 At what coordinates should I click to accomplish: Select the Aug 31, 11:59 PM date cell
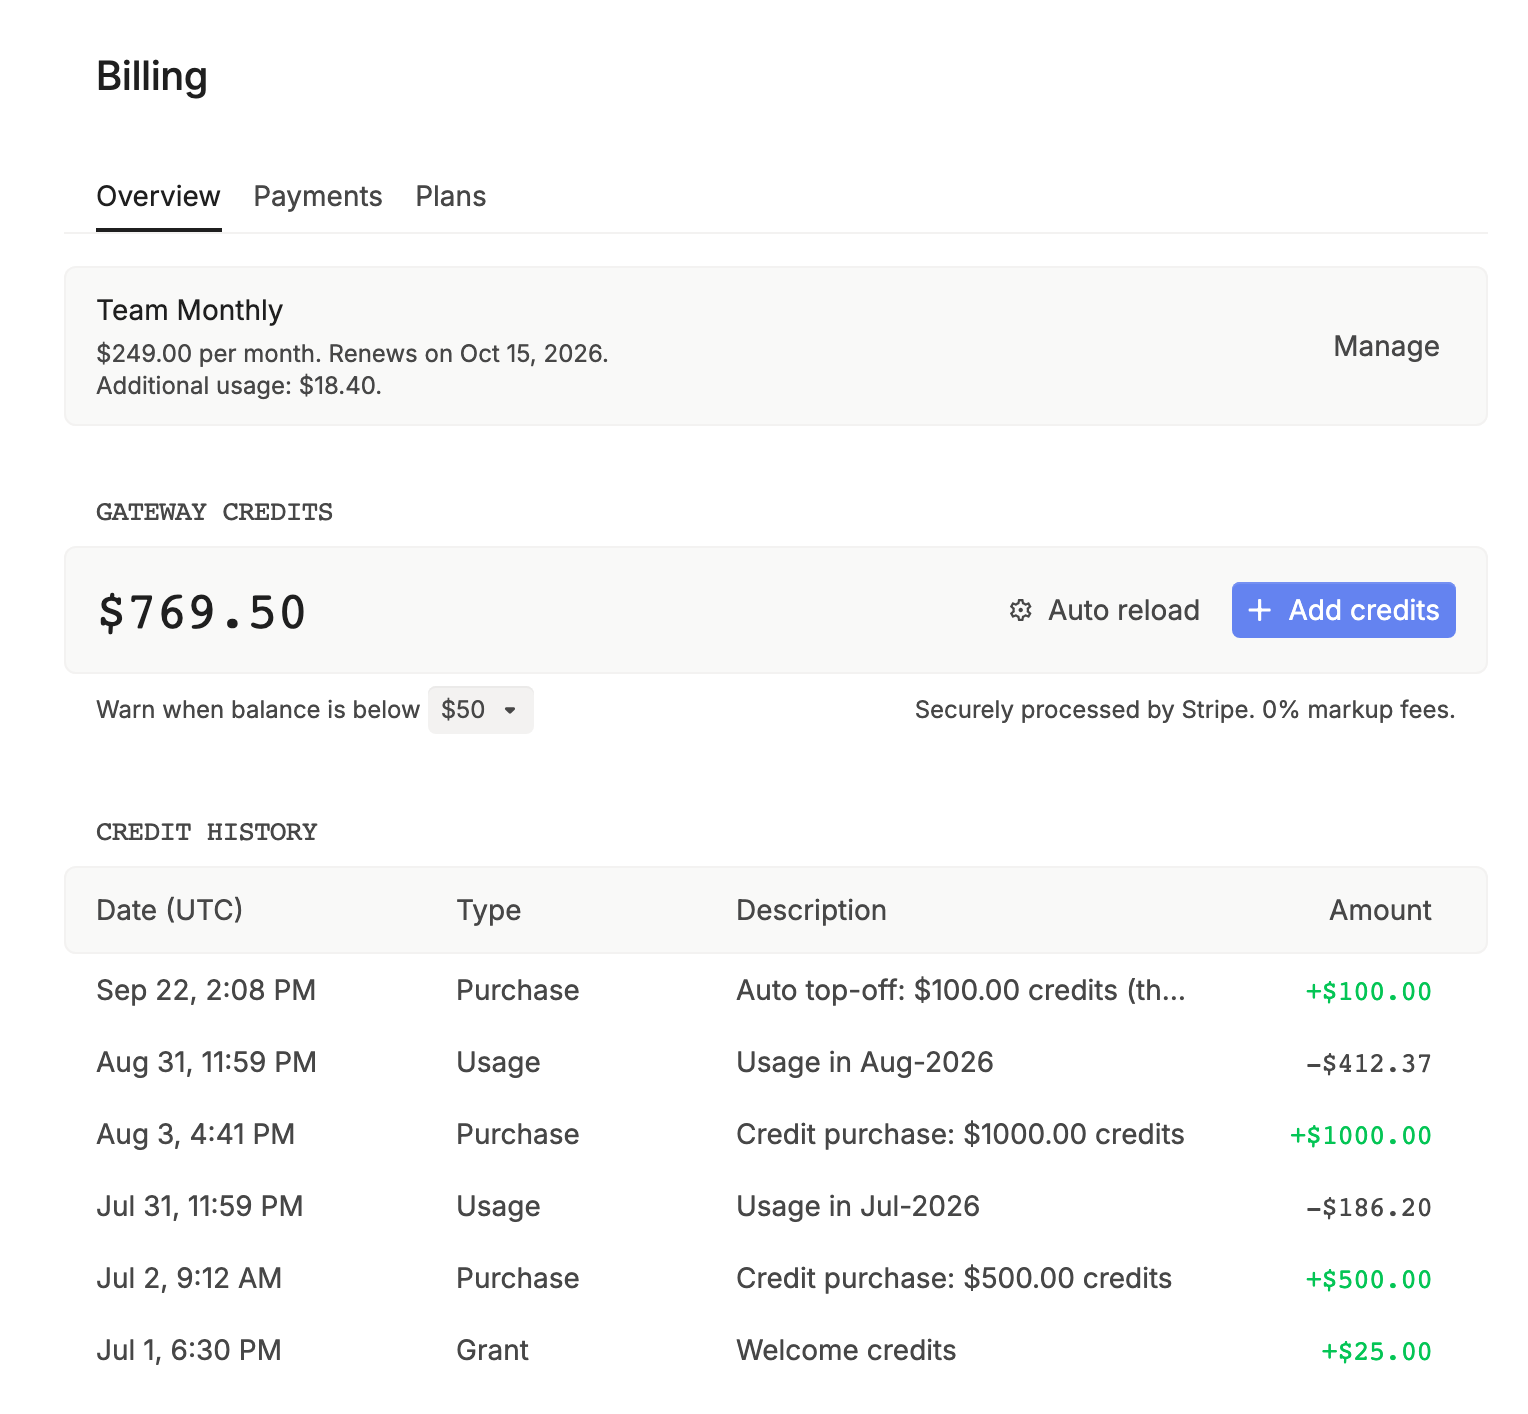(206, 1062)
